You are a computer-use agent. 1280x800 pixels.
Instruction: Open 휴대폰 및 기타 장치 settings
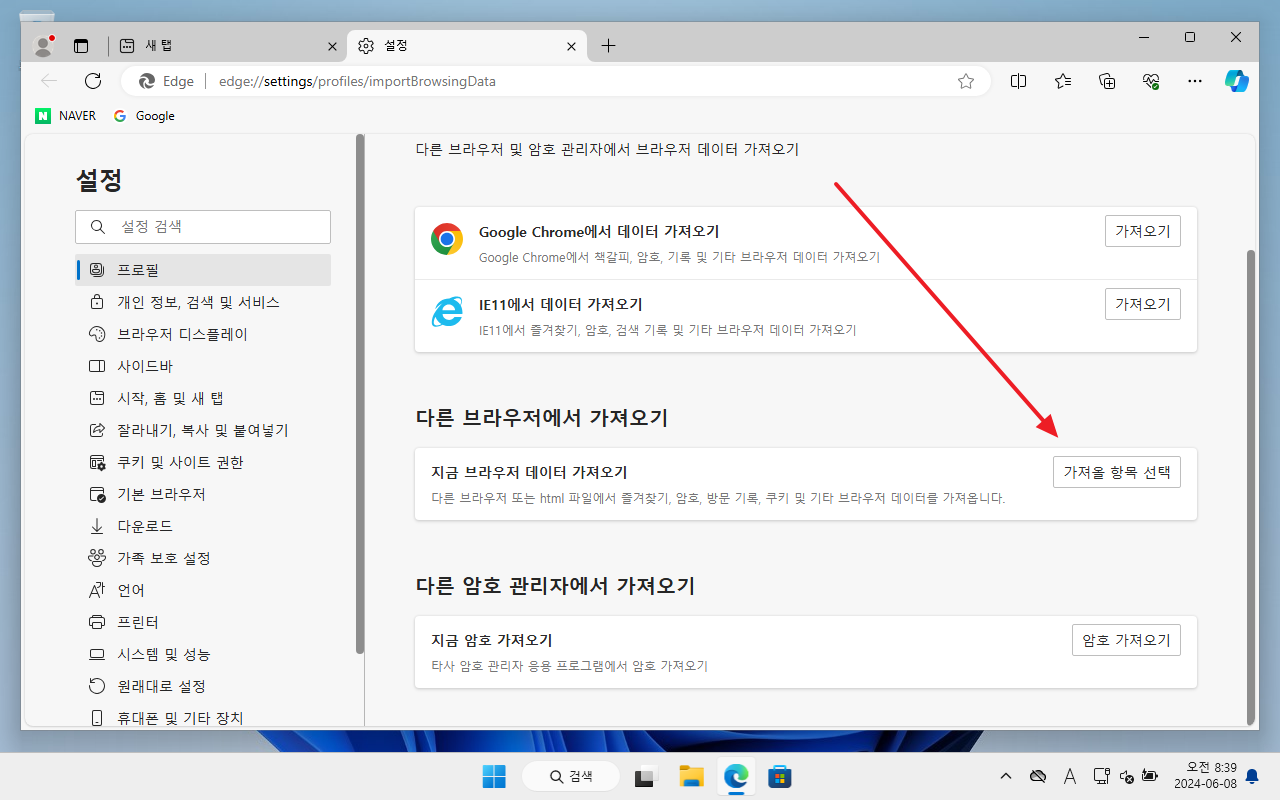[x=203, y=716]
